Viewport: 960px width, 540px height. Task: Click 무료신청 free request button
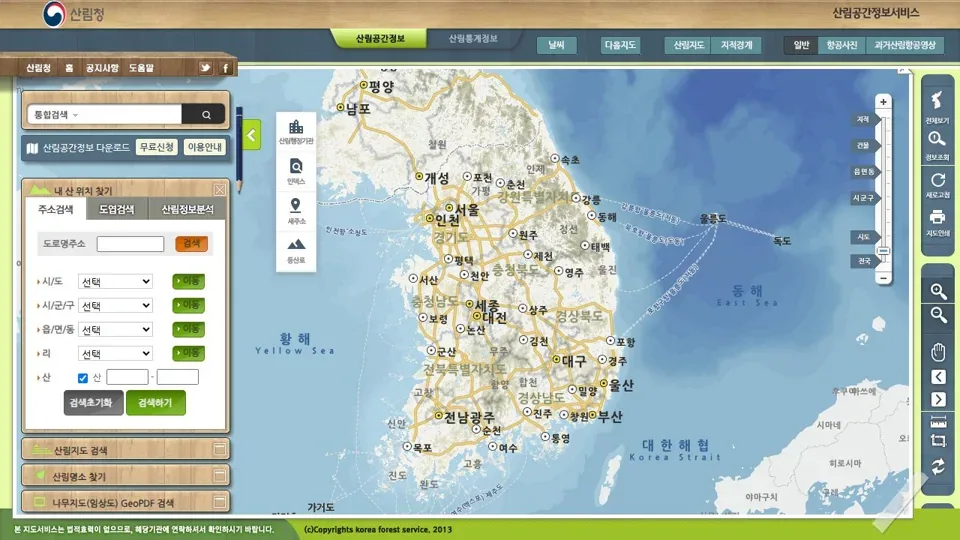click(x=157, y=147)
